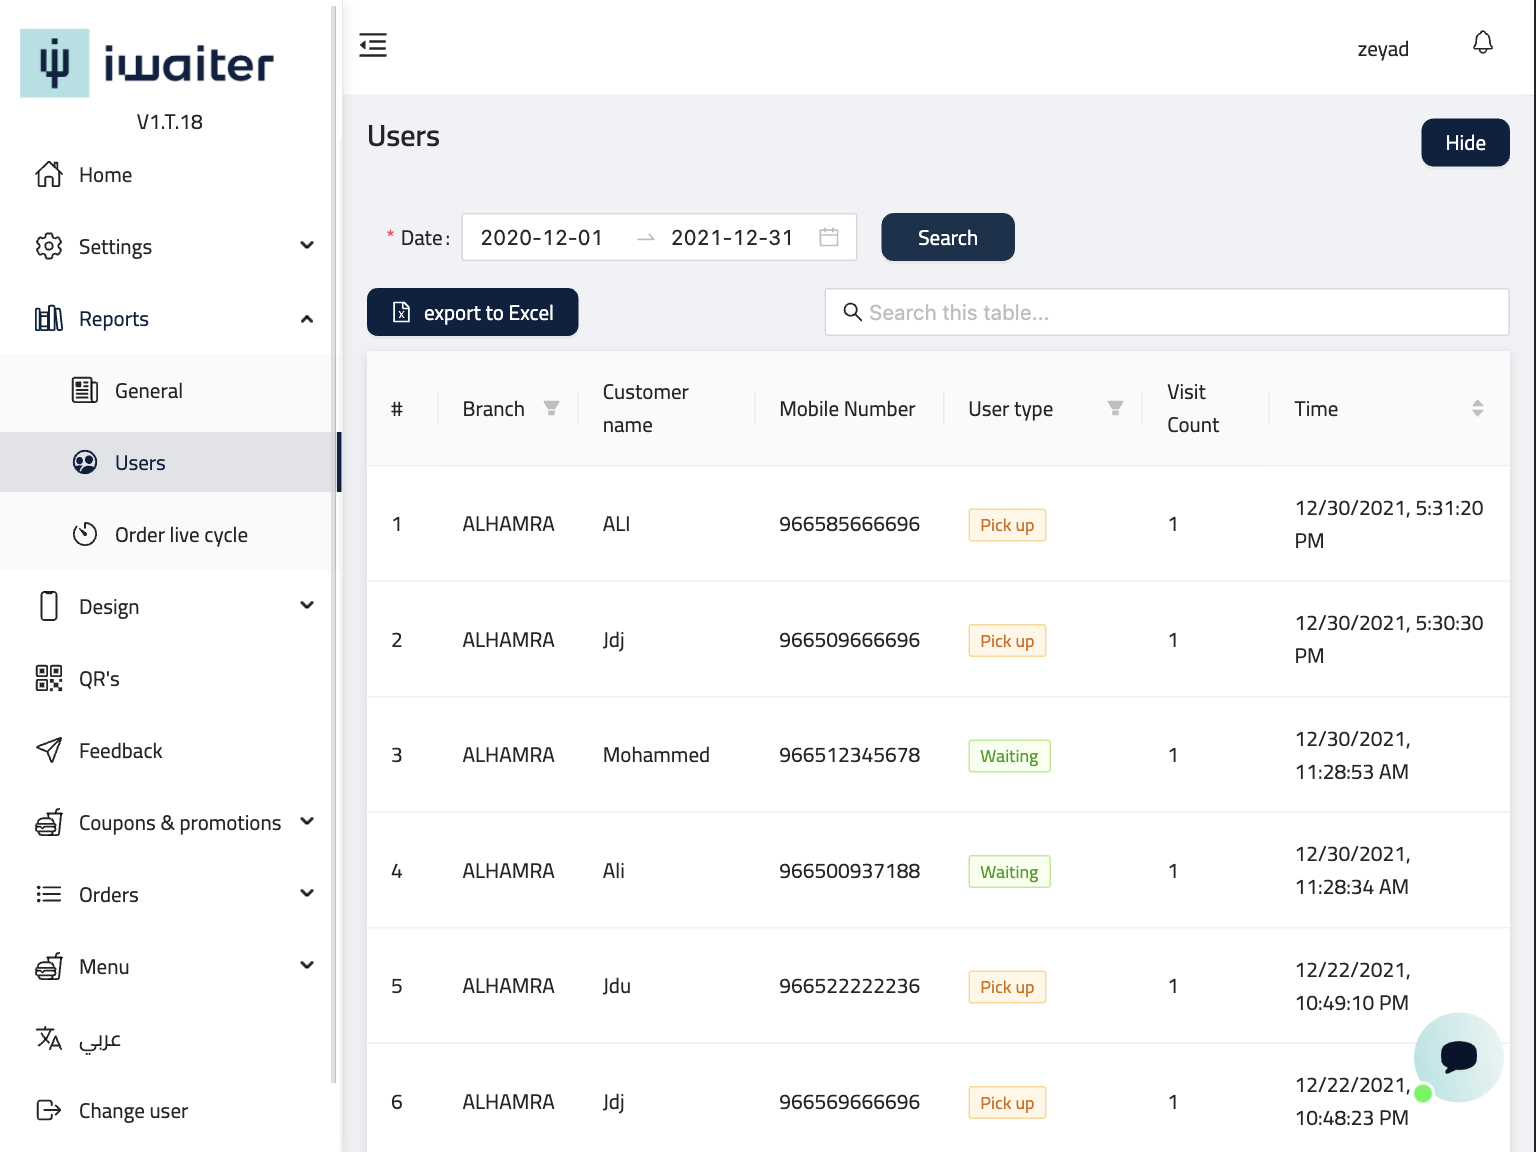Open the date picker calendar icon
The height and width of the screenshot is (1152, 1536).
coord(828,237)
